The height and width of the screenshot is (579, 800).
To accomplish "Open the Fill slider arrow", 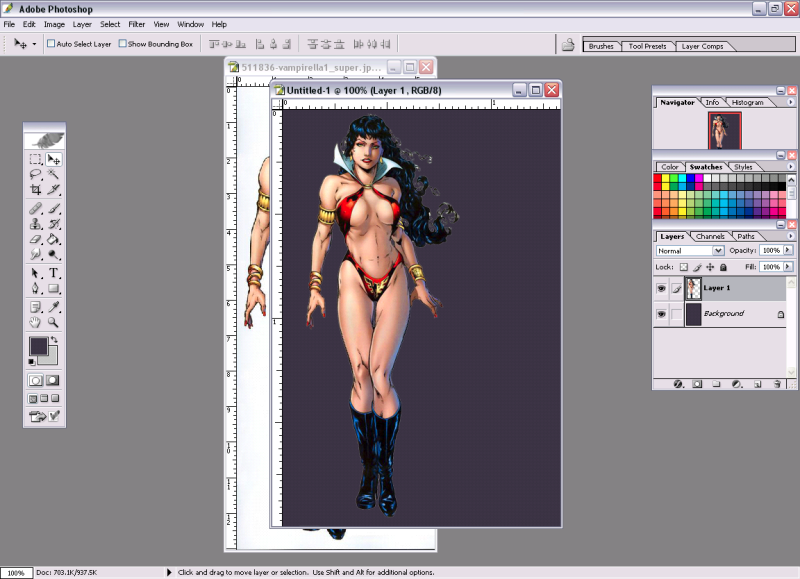I will 788,266.
